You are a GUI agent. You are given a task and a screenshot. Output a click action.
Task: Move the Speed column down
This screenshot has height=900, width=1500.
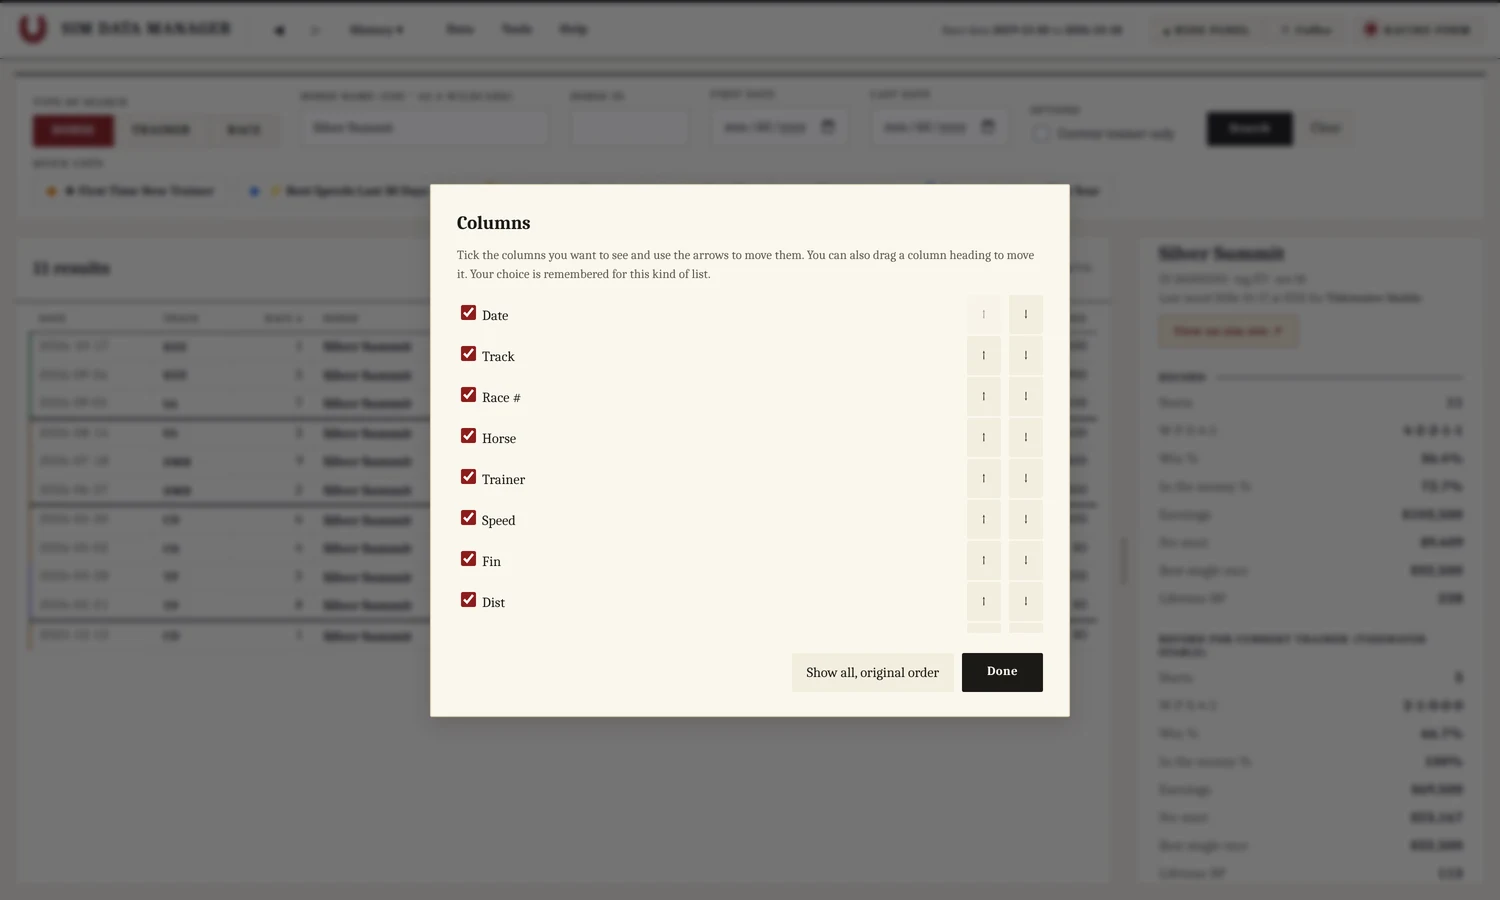point(1026,520)
